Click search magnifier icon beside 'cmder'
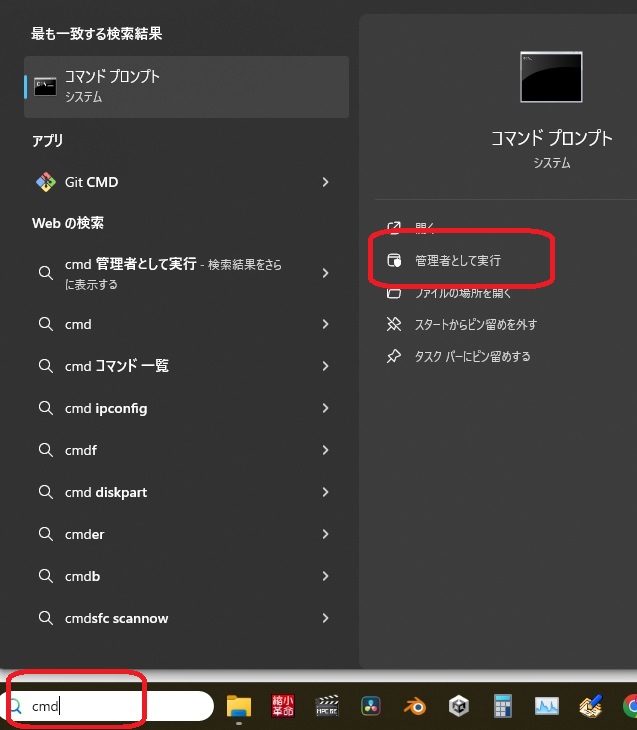 46,534
